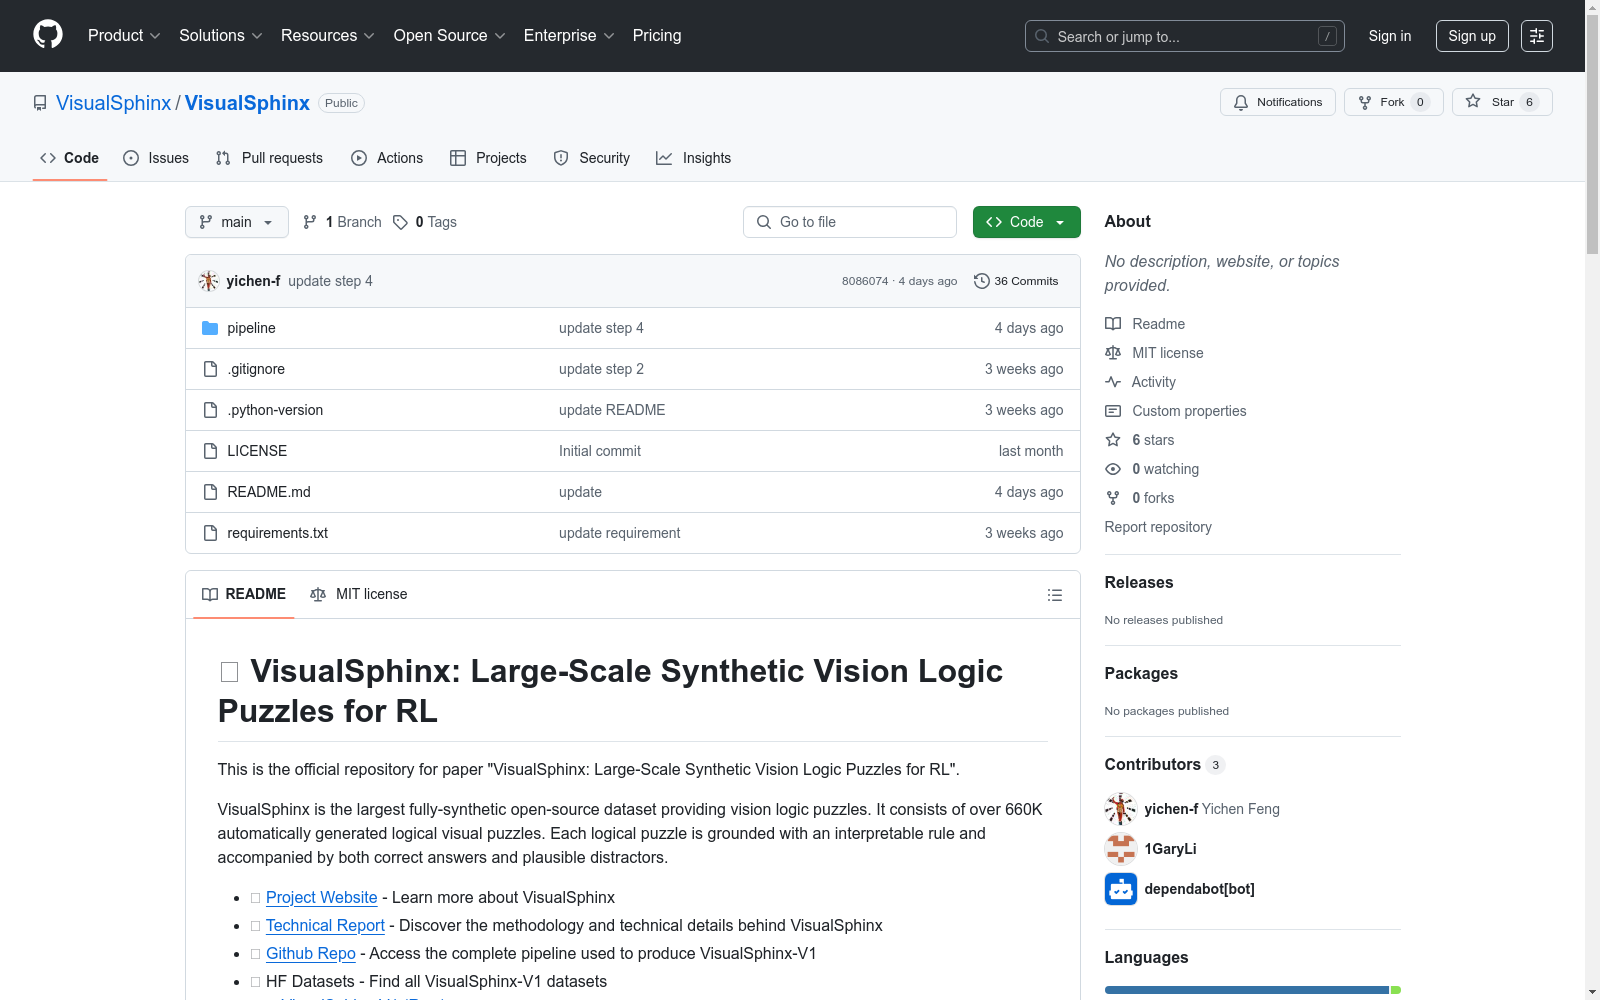Click the 8086074 commit hash

pos(865,281)
